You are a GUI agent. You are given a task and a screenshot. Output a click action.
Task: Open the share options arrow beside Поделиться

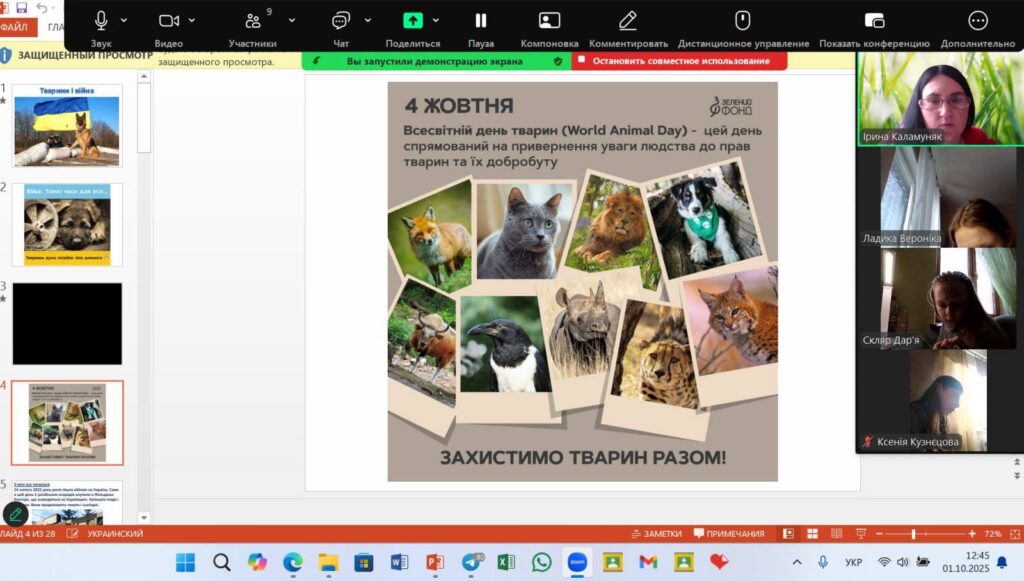point(435,20)
